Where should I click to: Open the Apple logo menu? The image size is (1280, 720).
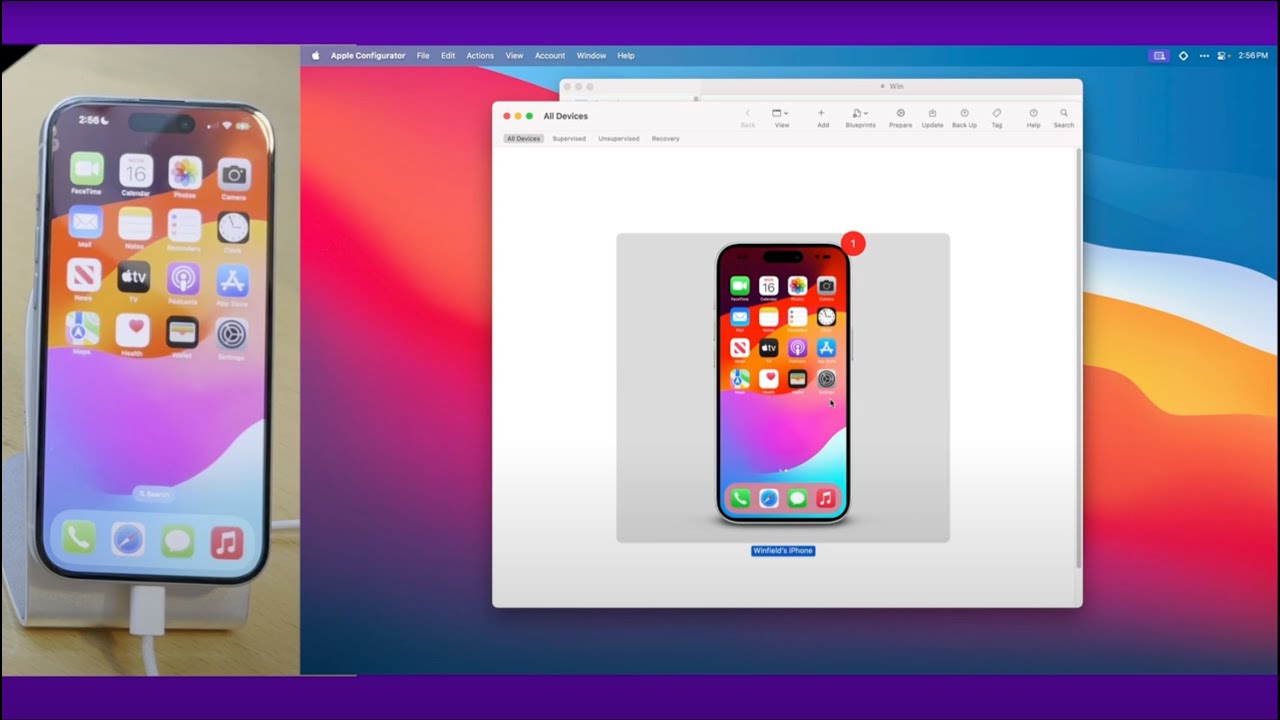[x=315, y=56]
